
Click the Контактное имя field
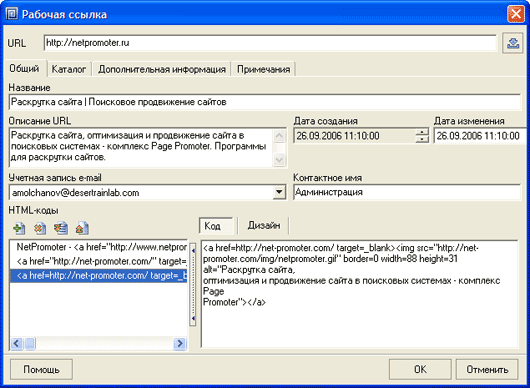click(x=407, y=192)
